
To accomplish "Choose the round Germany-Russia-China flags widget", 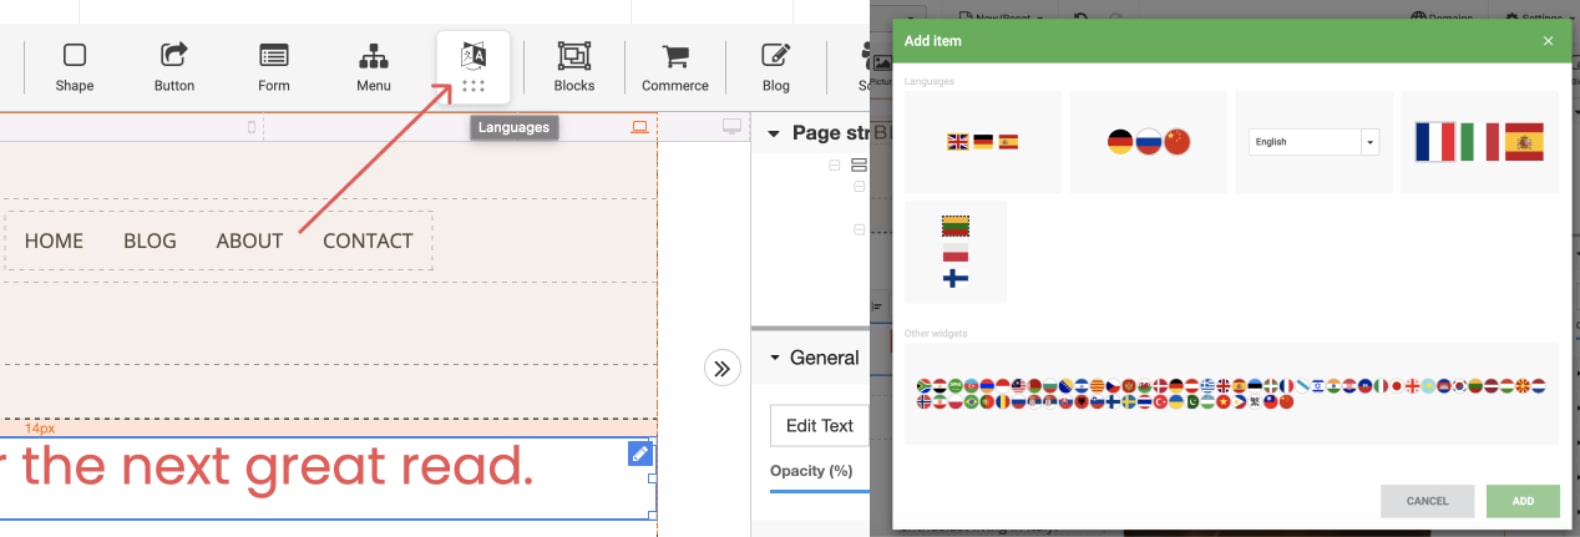I will point(1148,142).
